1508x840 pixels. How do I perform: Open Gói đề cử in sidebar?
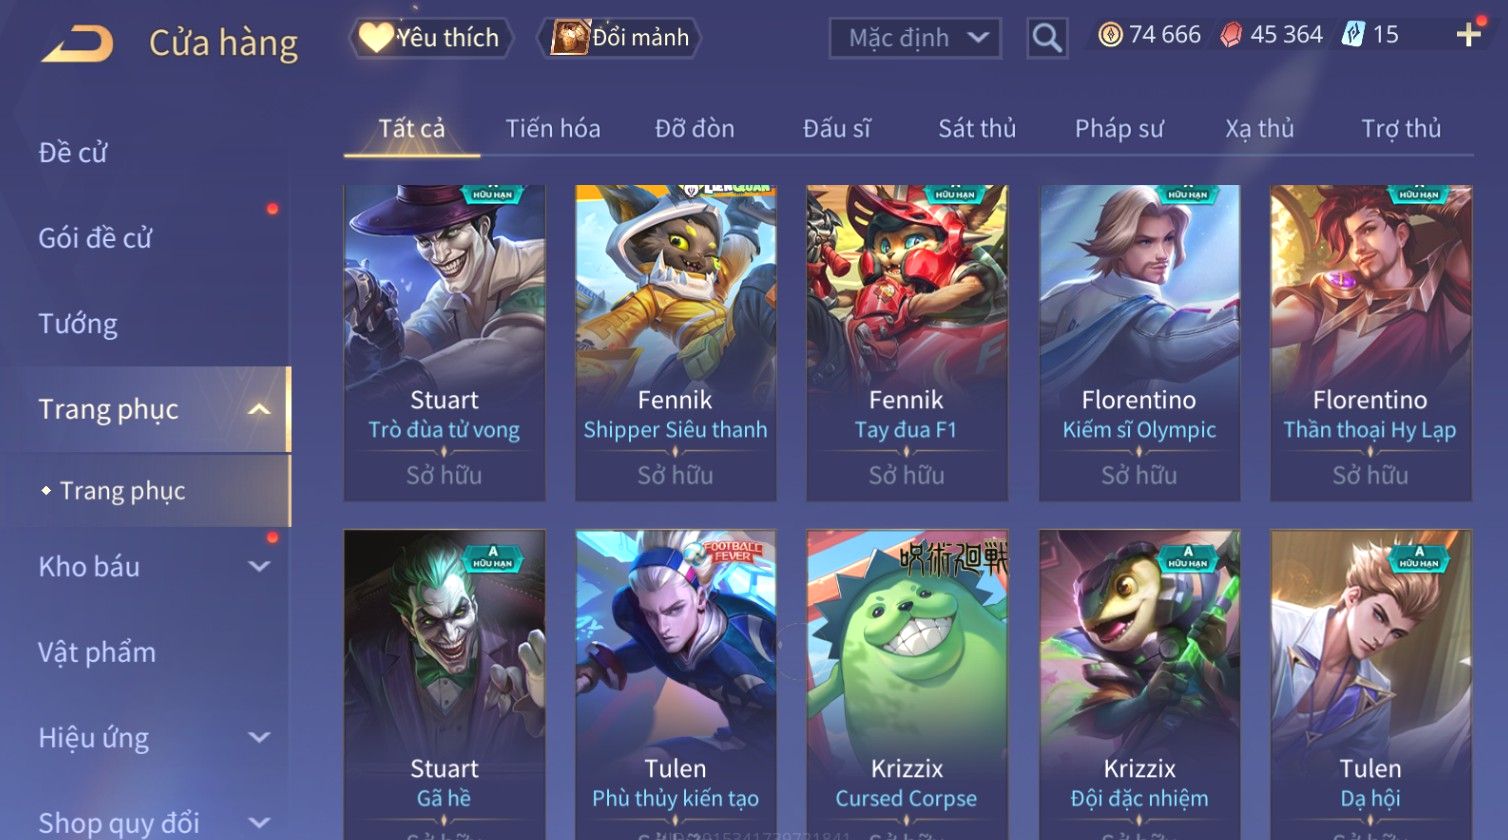coord(95,238)
